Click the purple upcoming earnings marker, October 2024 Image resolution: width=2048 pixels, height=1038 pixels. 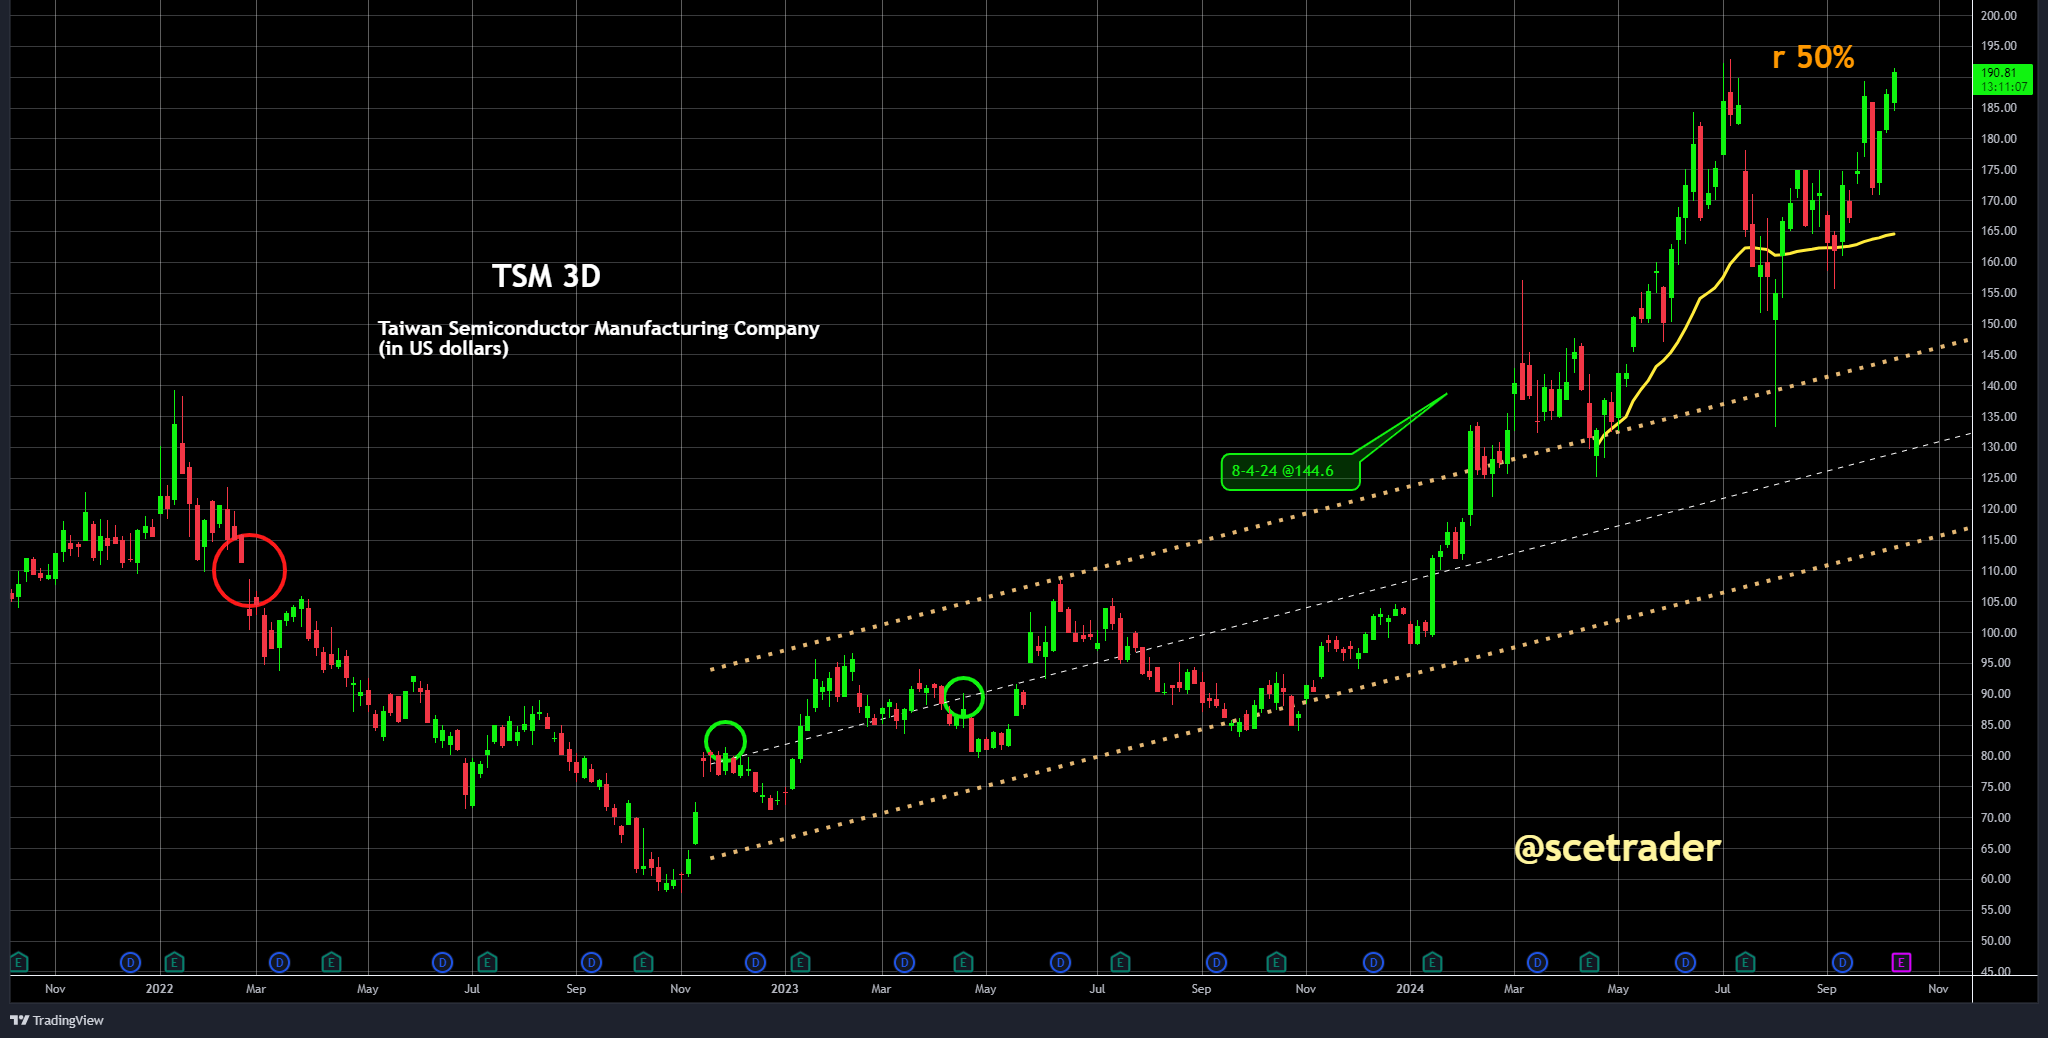(1901, 962)
